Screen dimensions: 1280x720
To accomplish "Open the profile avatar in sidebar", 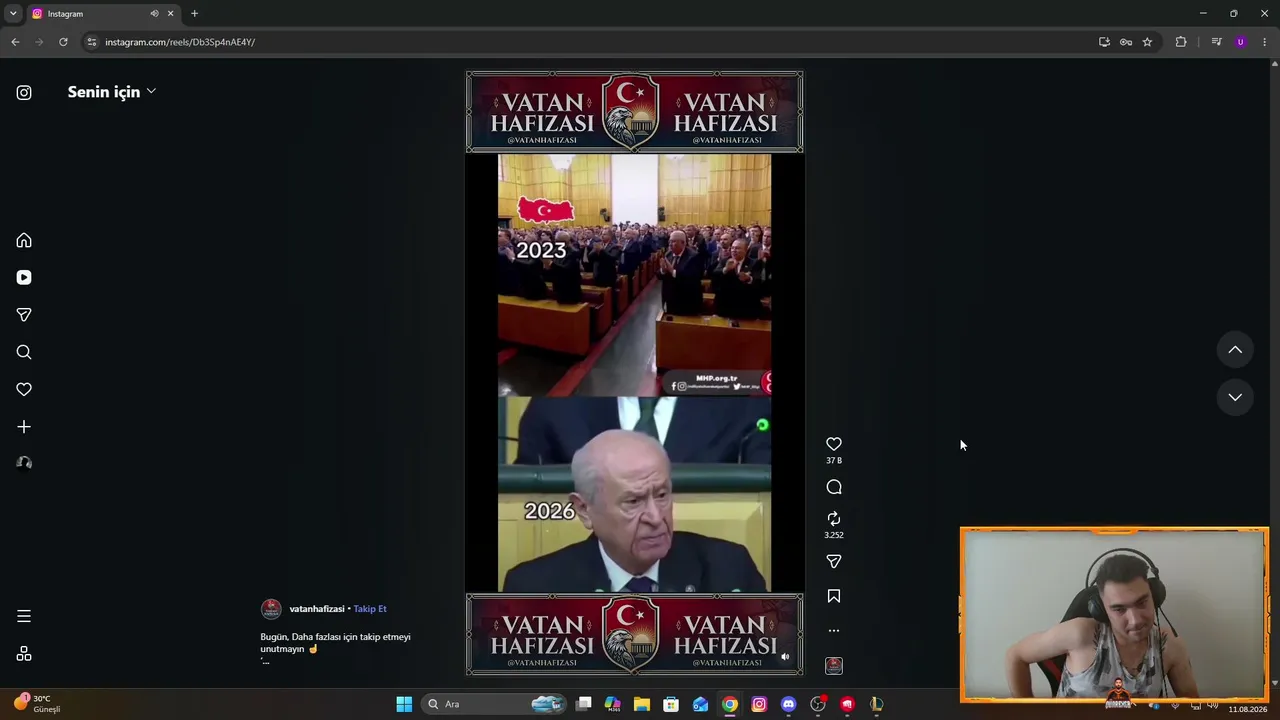I will (24, 463).
